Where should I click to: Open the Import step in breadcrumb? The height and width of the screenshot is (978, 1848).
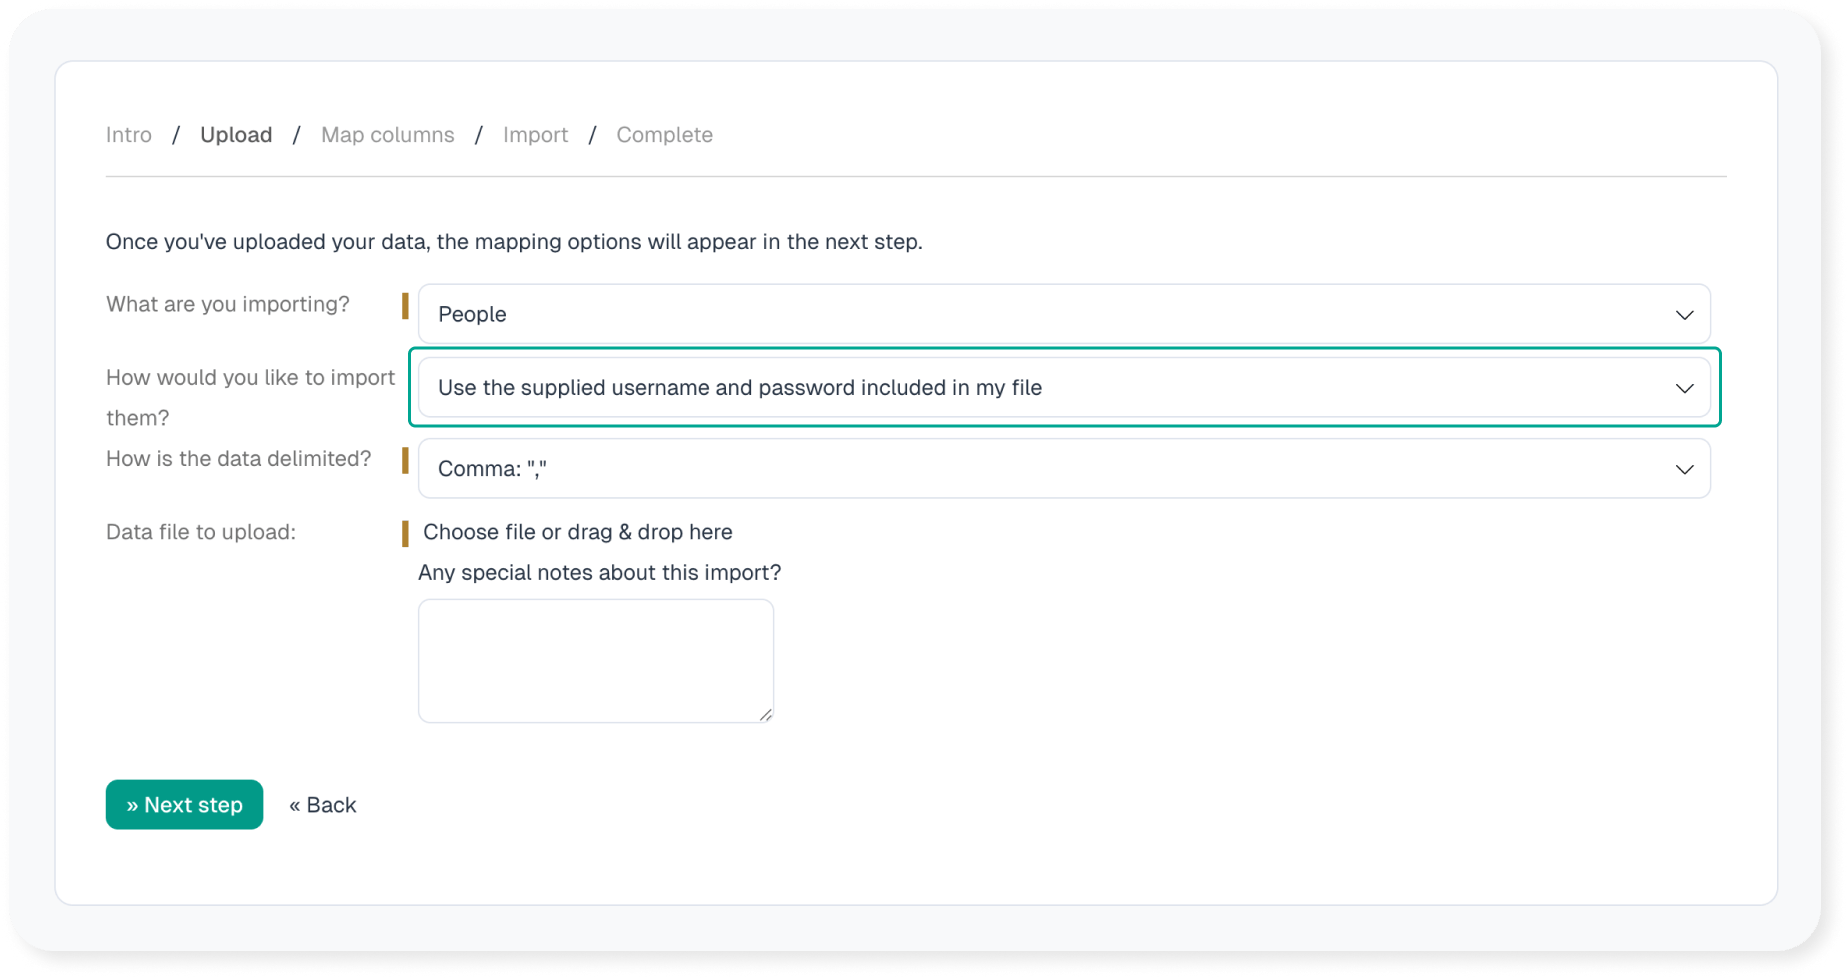[x=535, y=135]
